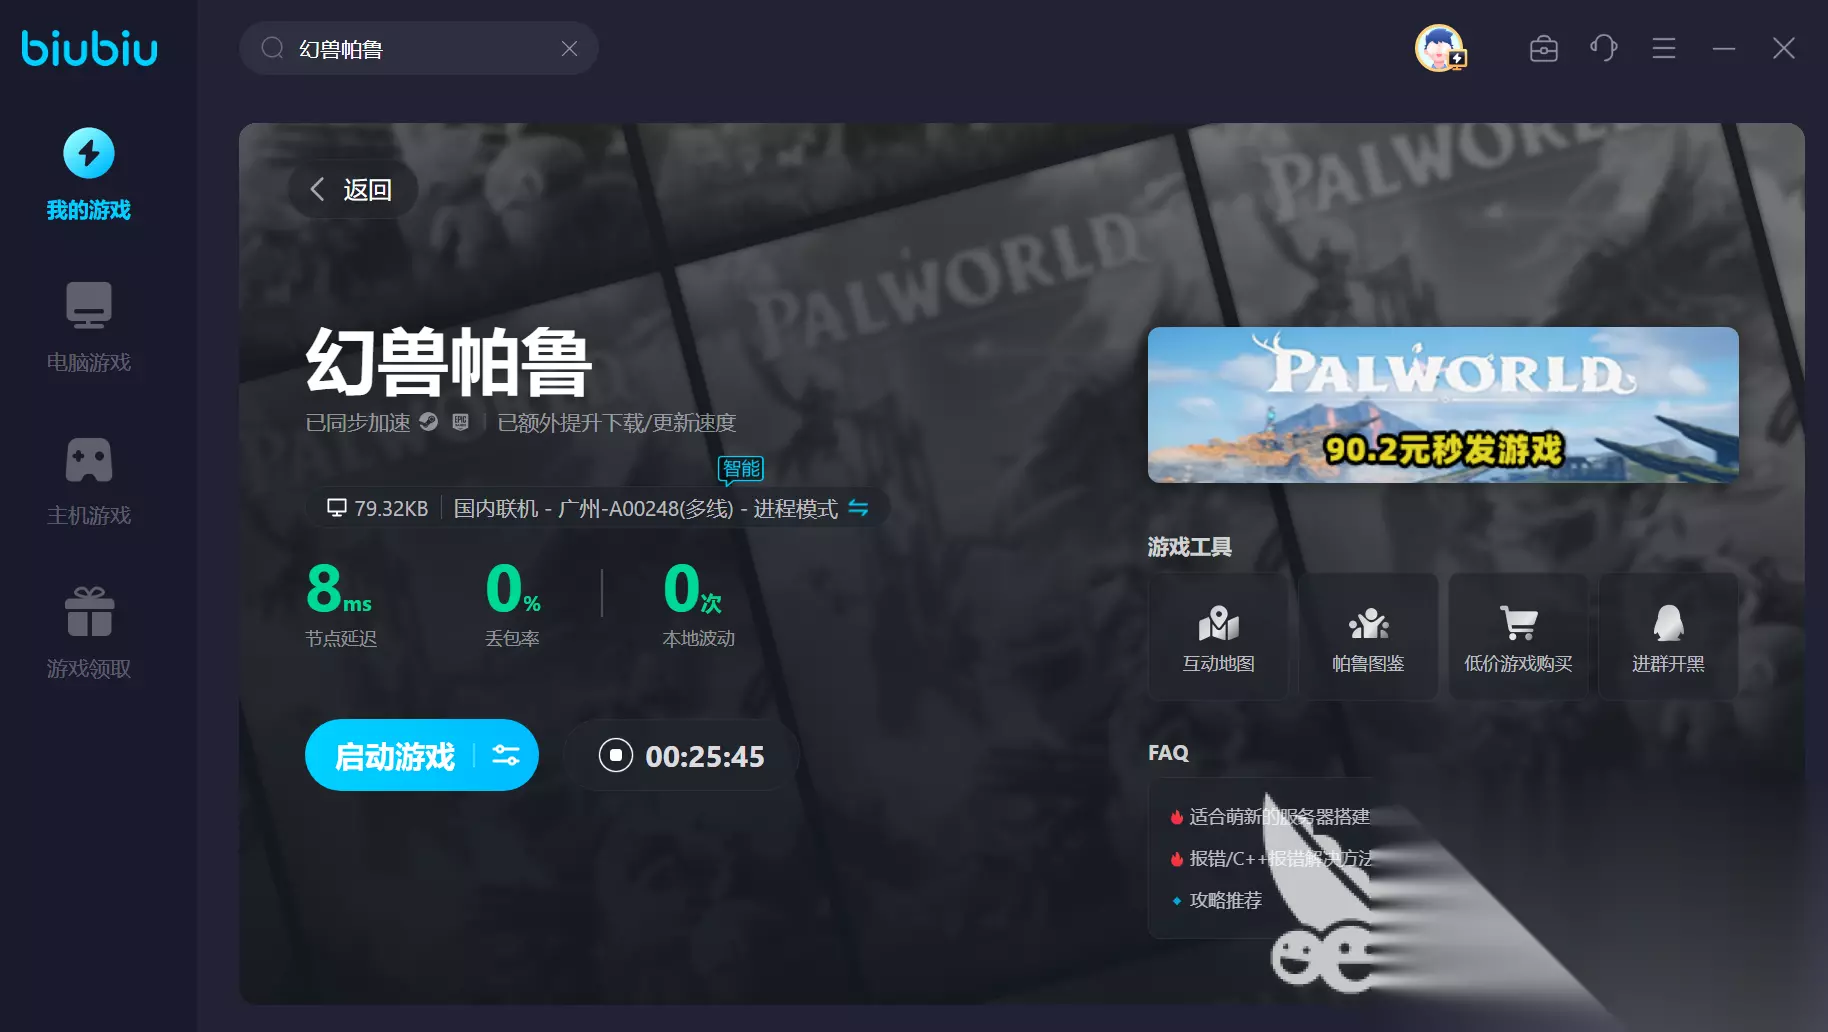1828x1032 pixels.
Task: Click the 已同步加速 label
Action: click(358, 423)
